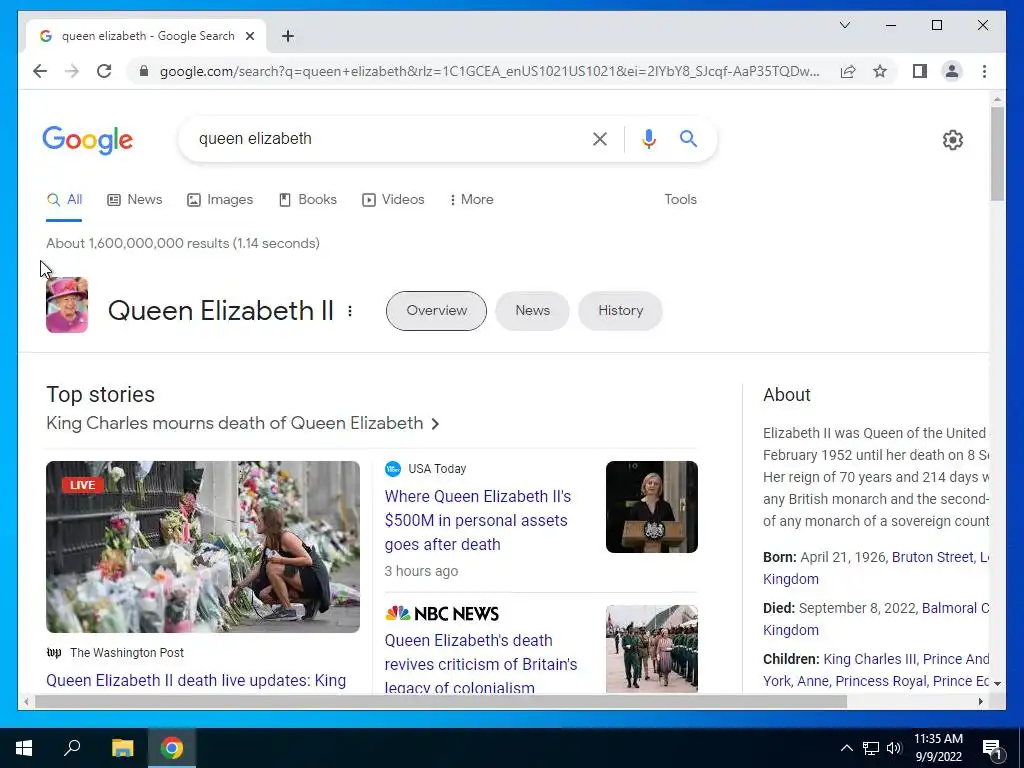Click the About heading in knowledge panel

(x=786, y=394)
